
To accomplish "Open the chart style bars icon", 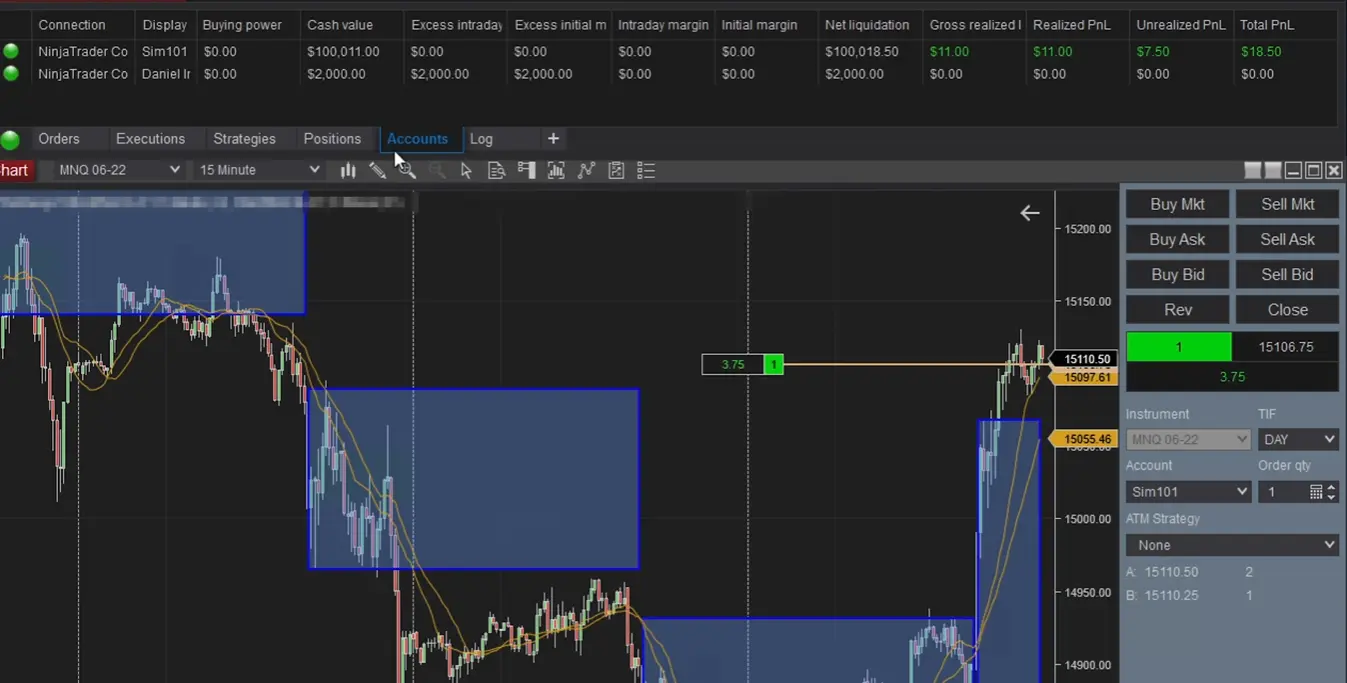I will point(347,170).
